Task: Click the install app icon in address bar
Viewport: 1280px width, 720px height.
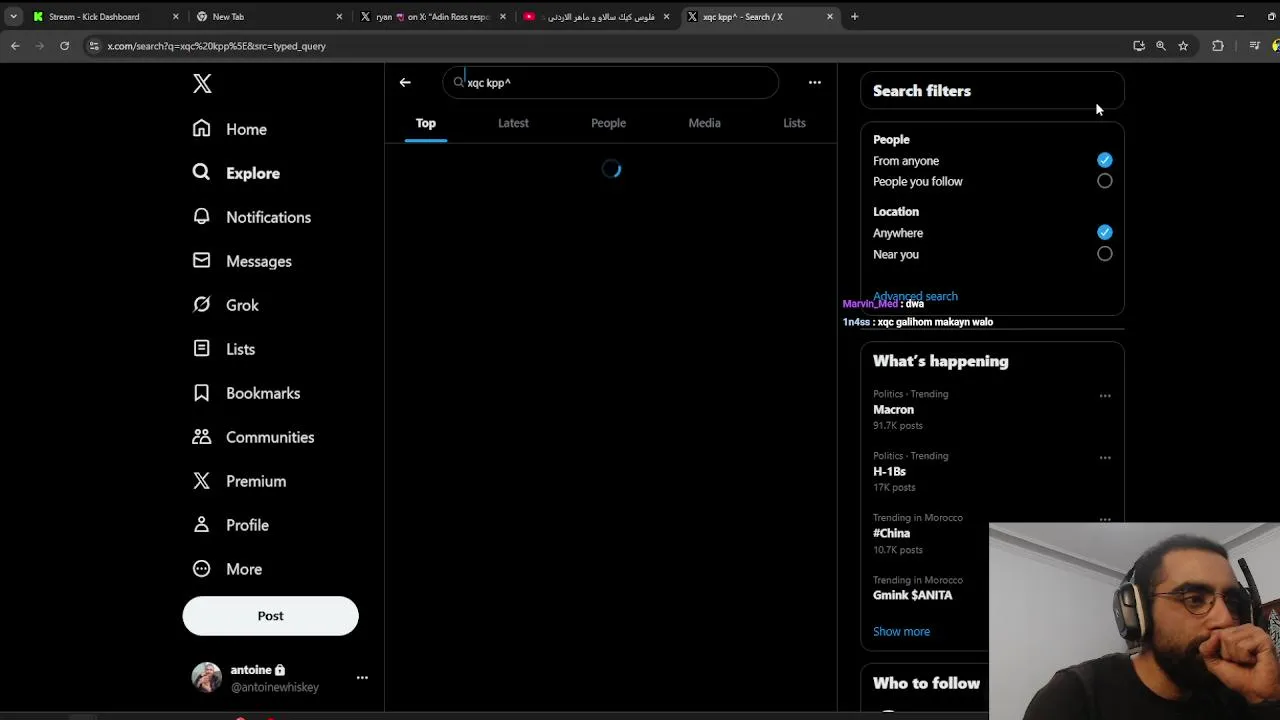Action: (x=1139, y=46)
